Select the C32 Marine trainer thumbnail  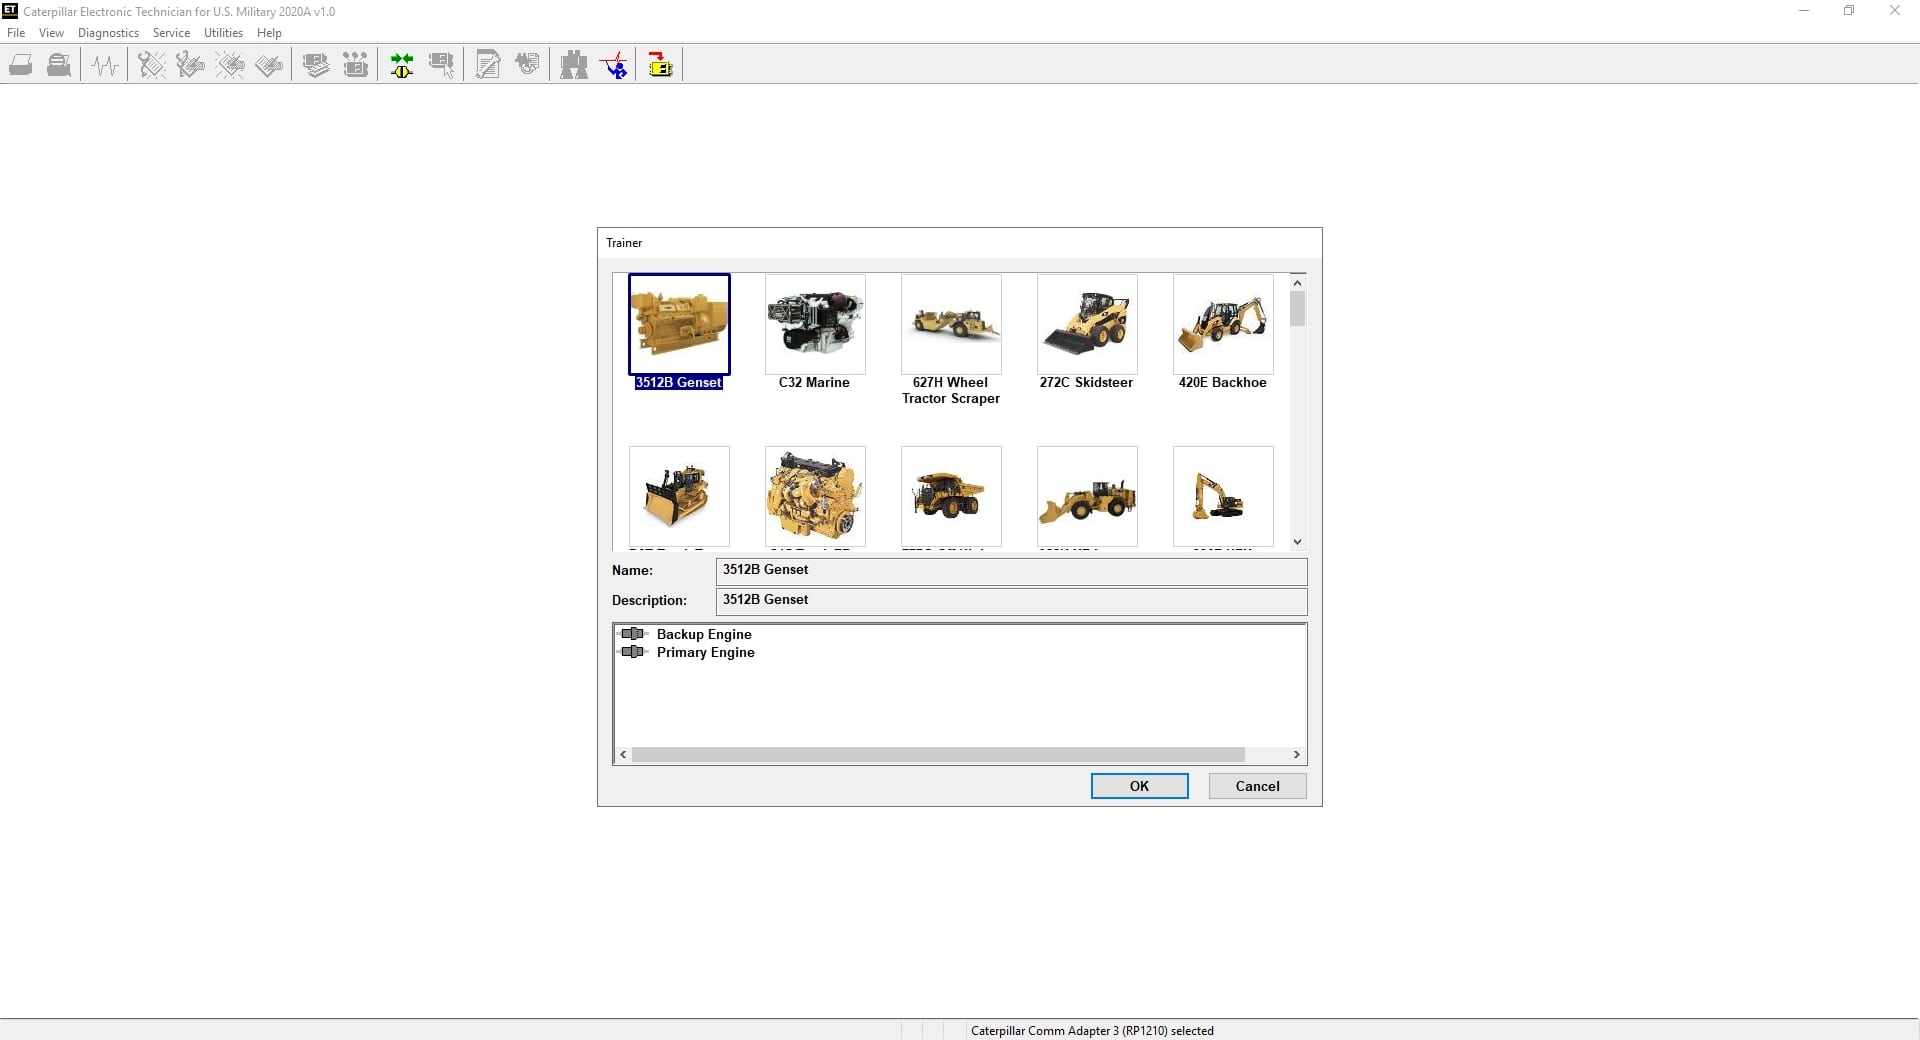pyautogui.click(x=815, y=326)
